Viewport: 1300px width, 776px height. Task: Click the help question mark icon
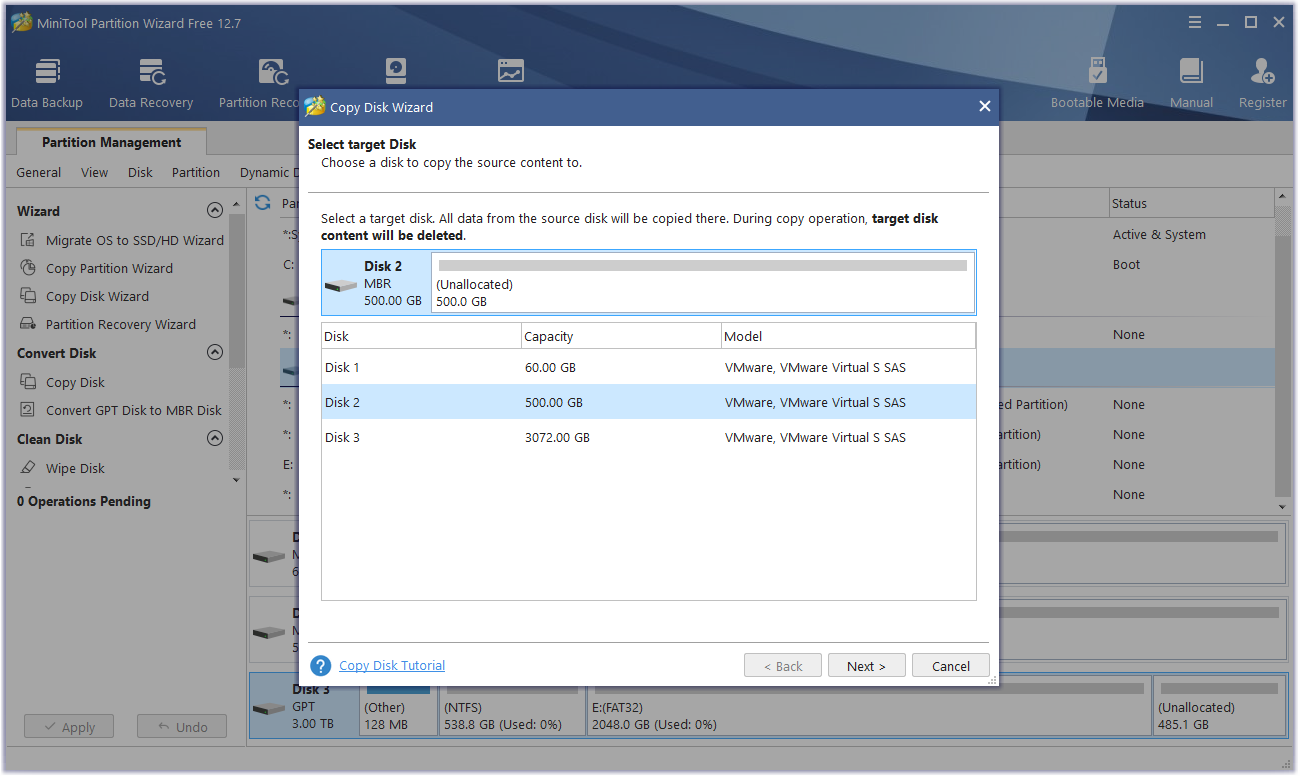pos(320,666)
